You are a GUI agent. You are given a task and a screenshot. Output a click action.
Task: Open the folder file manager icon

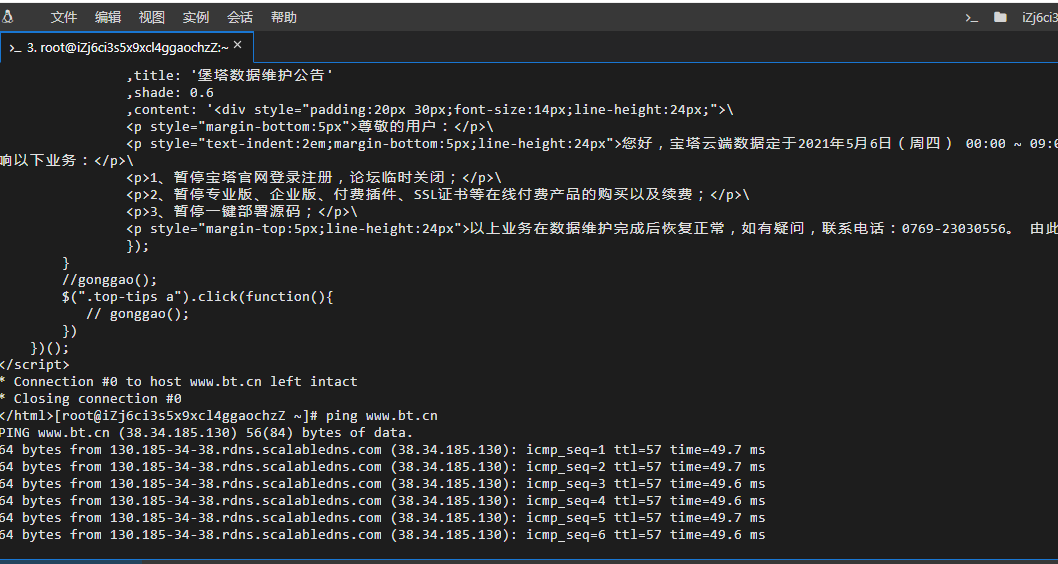1001,18
